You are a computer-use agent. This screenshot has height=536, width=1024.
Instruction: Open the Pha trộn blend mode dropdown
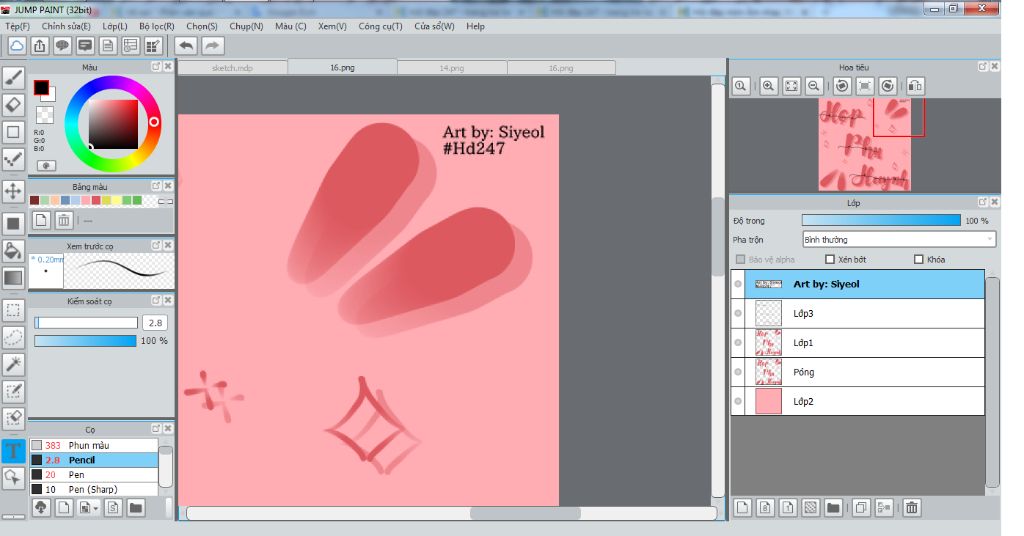pos(899,240)
